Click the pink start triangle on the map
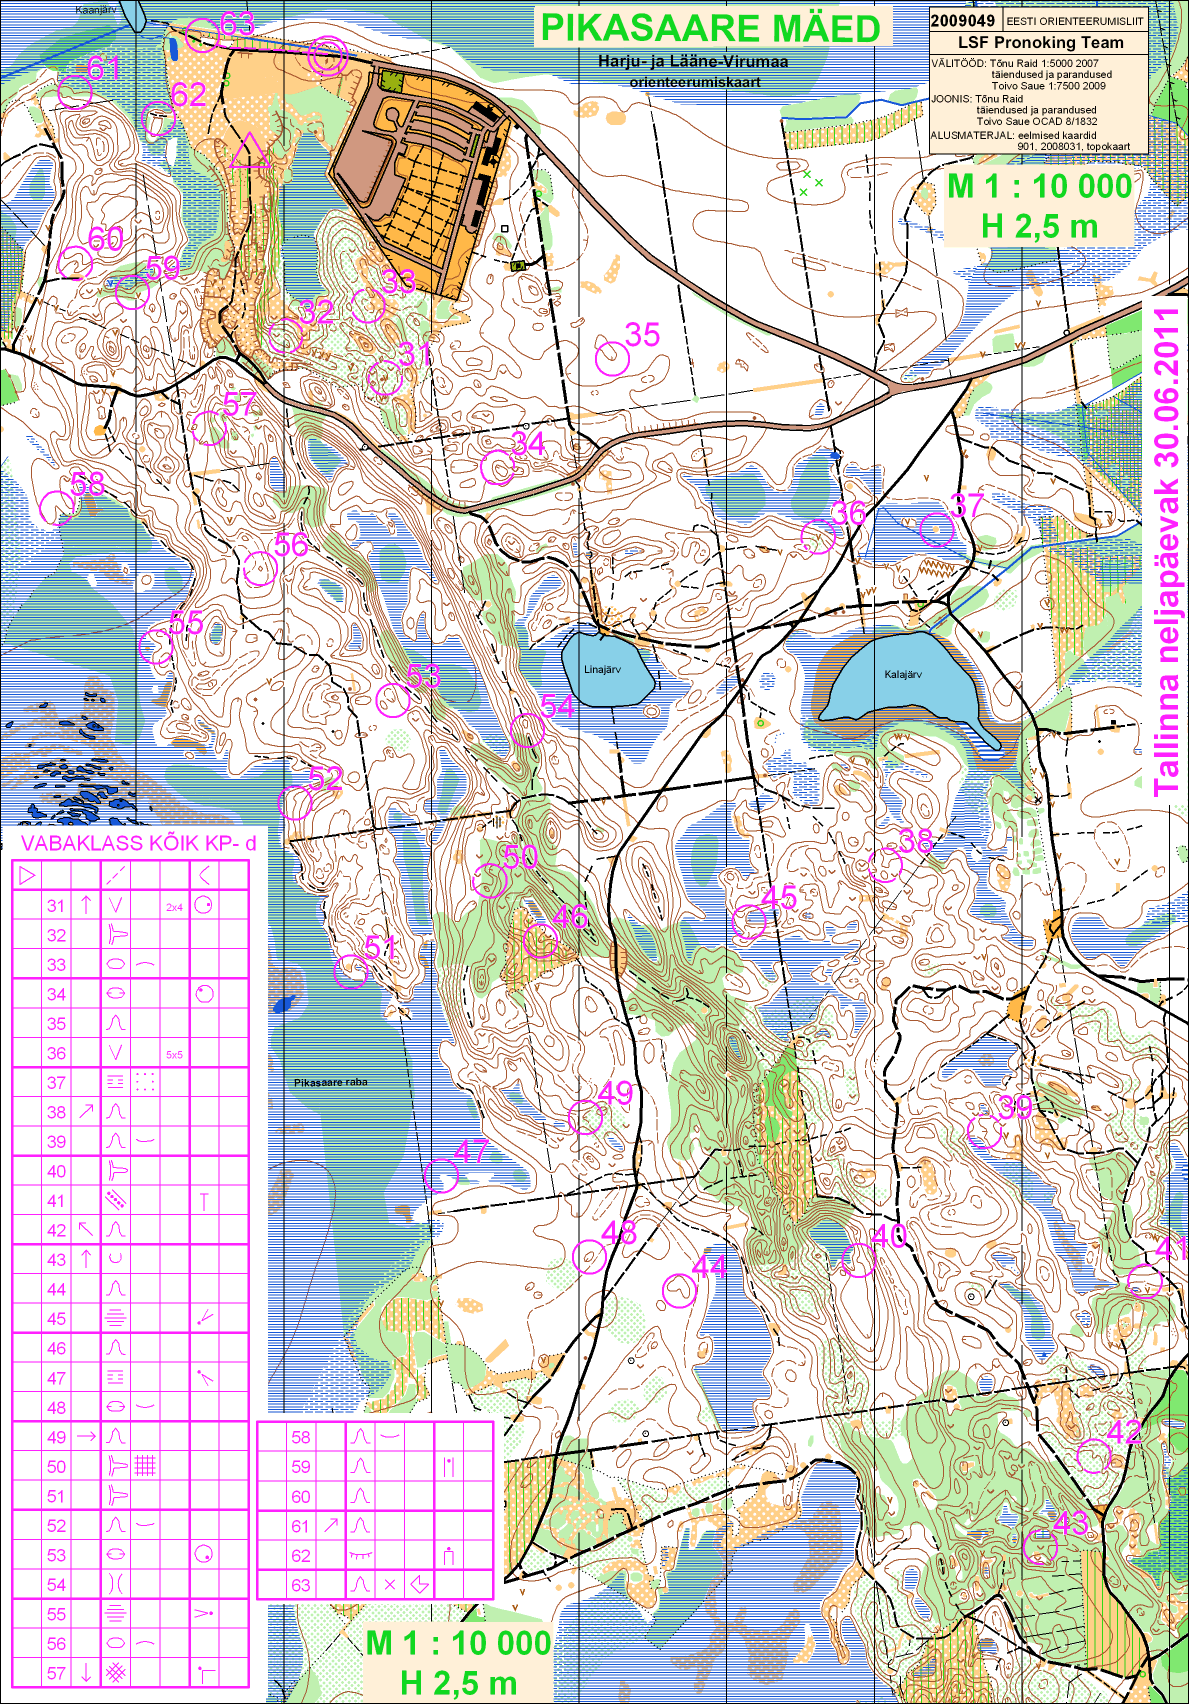The image size is (1189, 1704). 249,151
